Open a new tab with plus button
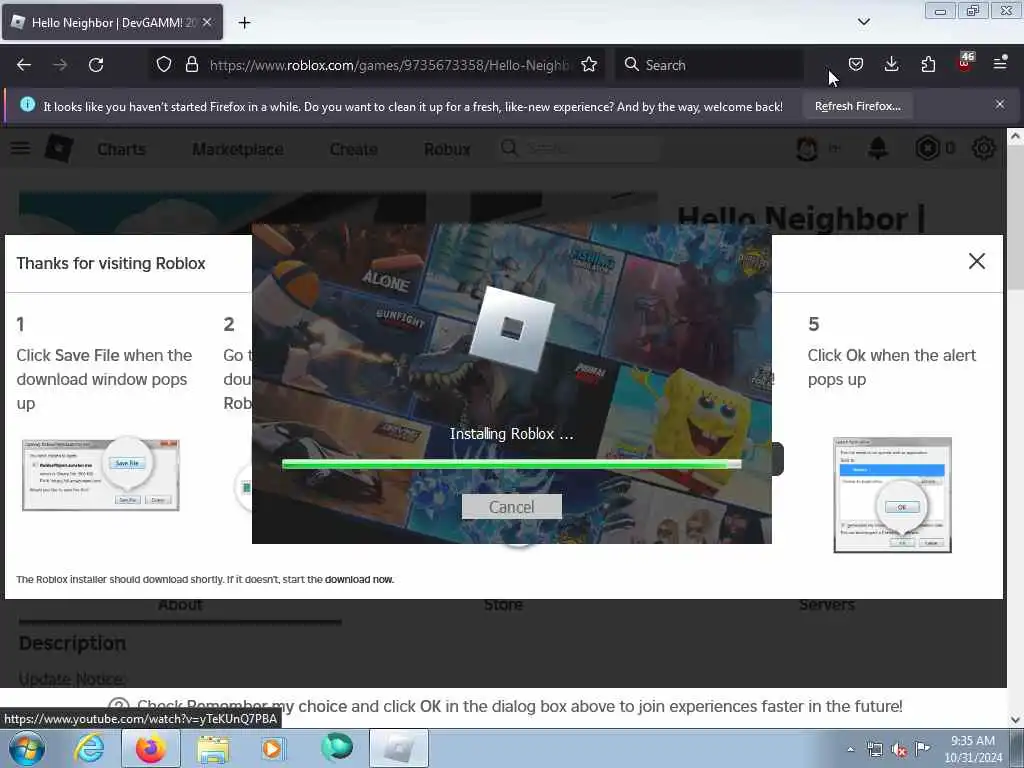Image resolution: width=1024 pixels, height=768 pixels. pyautogui.click(x=244, y=23)
